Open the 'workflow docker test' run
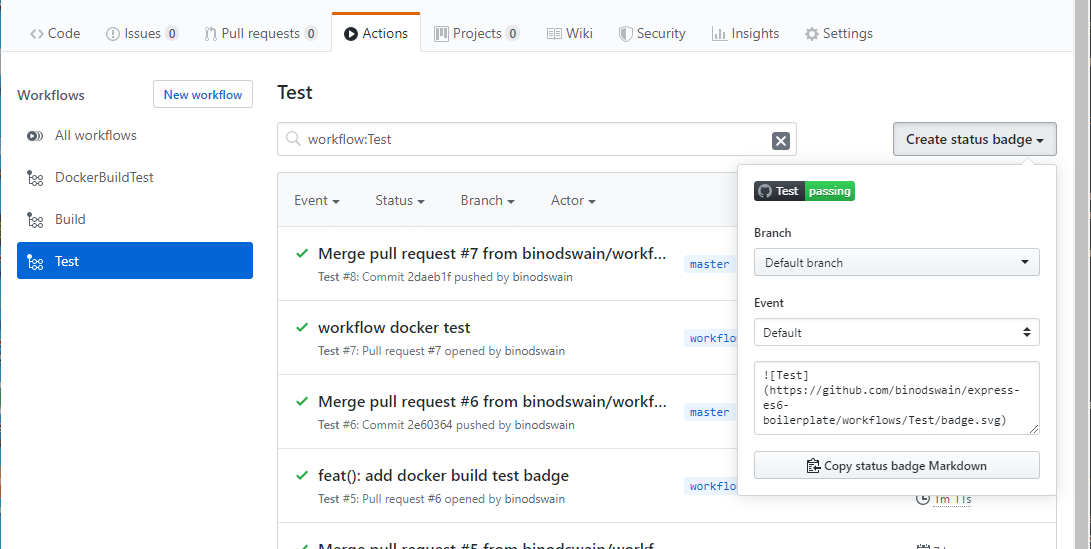 [394, 328]
